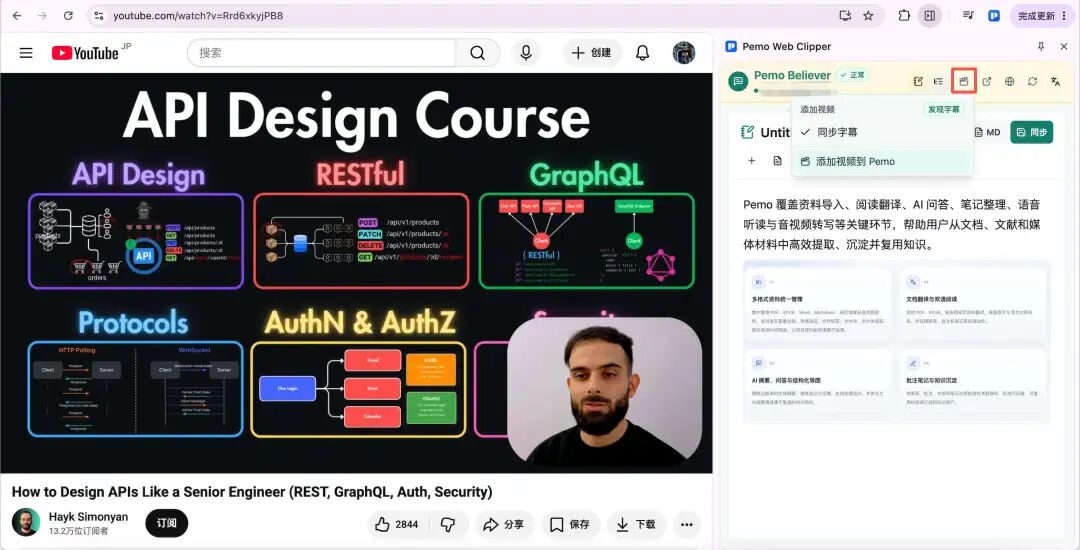Close the Pemo Web Clipper side panel
The image size is (1080, 550).
pos(1063,46)
